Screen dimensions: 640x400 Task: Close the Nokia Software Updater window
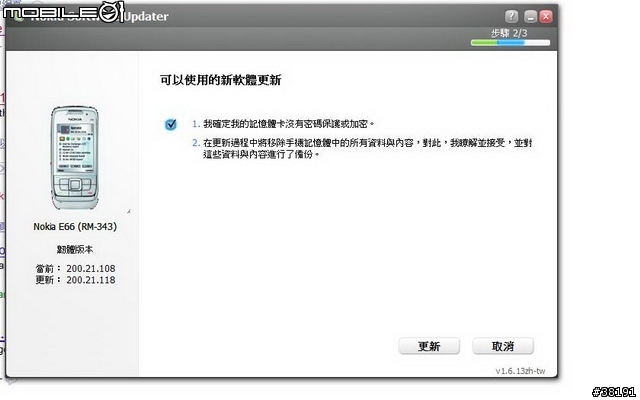(546, 17)
